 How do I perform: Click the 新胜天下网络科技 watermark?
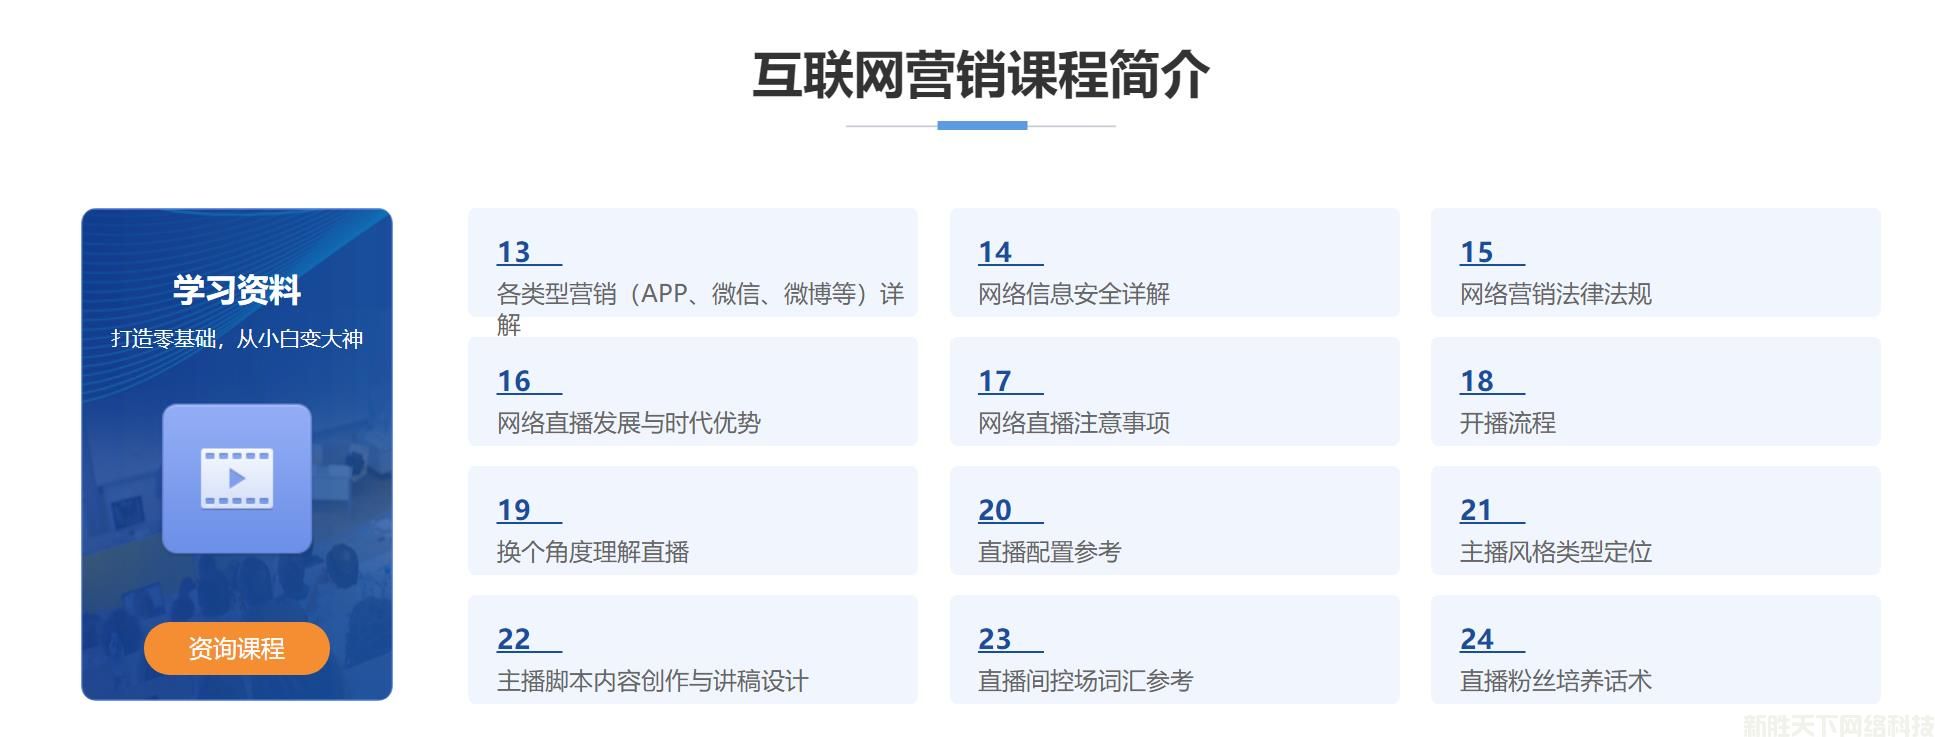pyautogui.click(x=1838, y=725)
